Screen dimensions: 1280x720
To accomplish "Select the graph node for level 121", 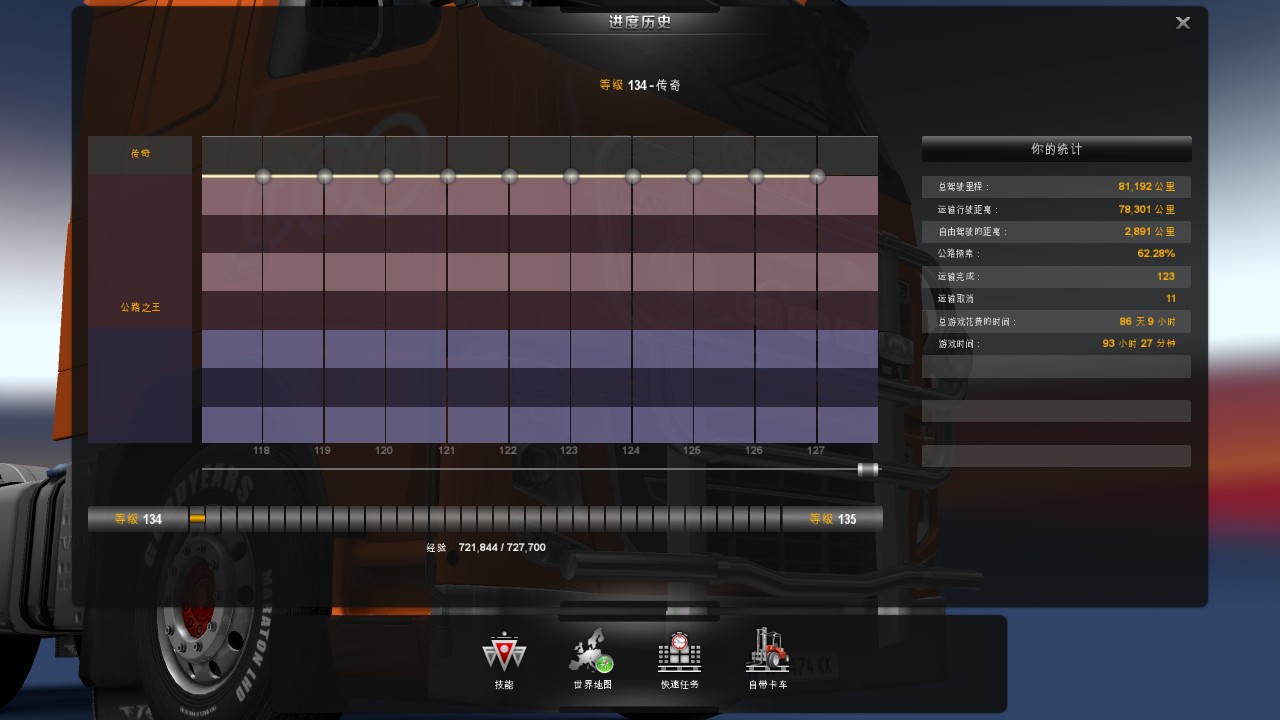I will pos(448,176).
